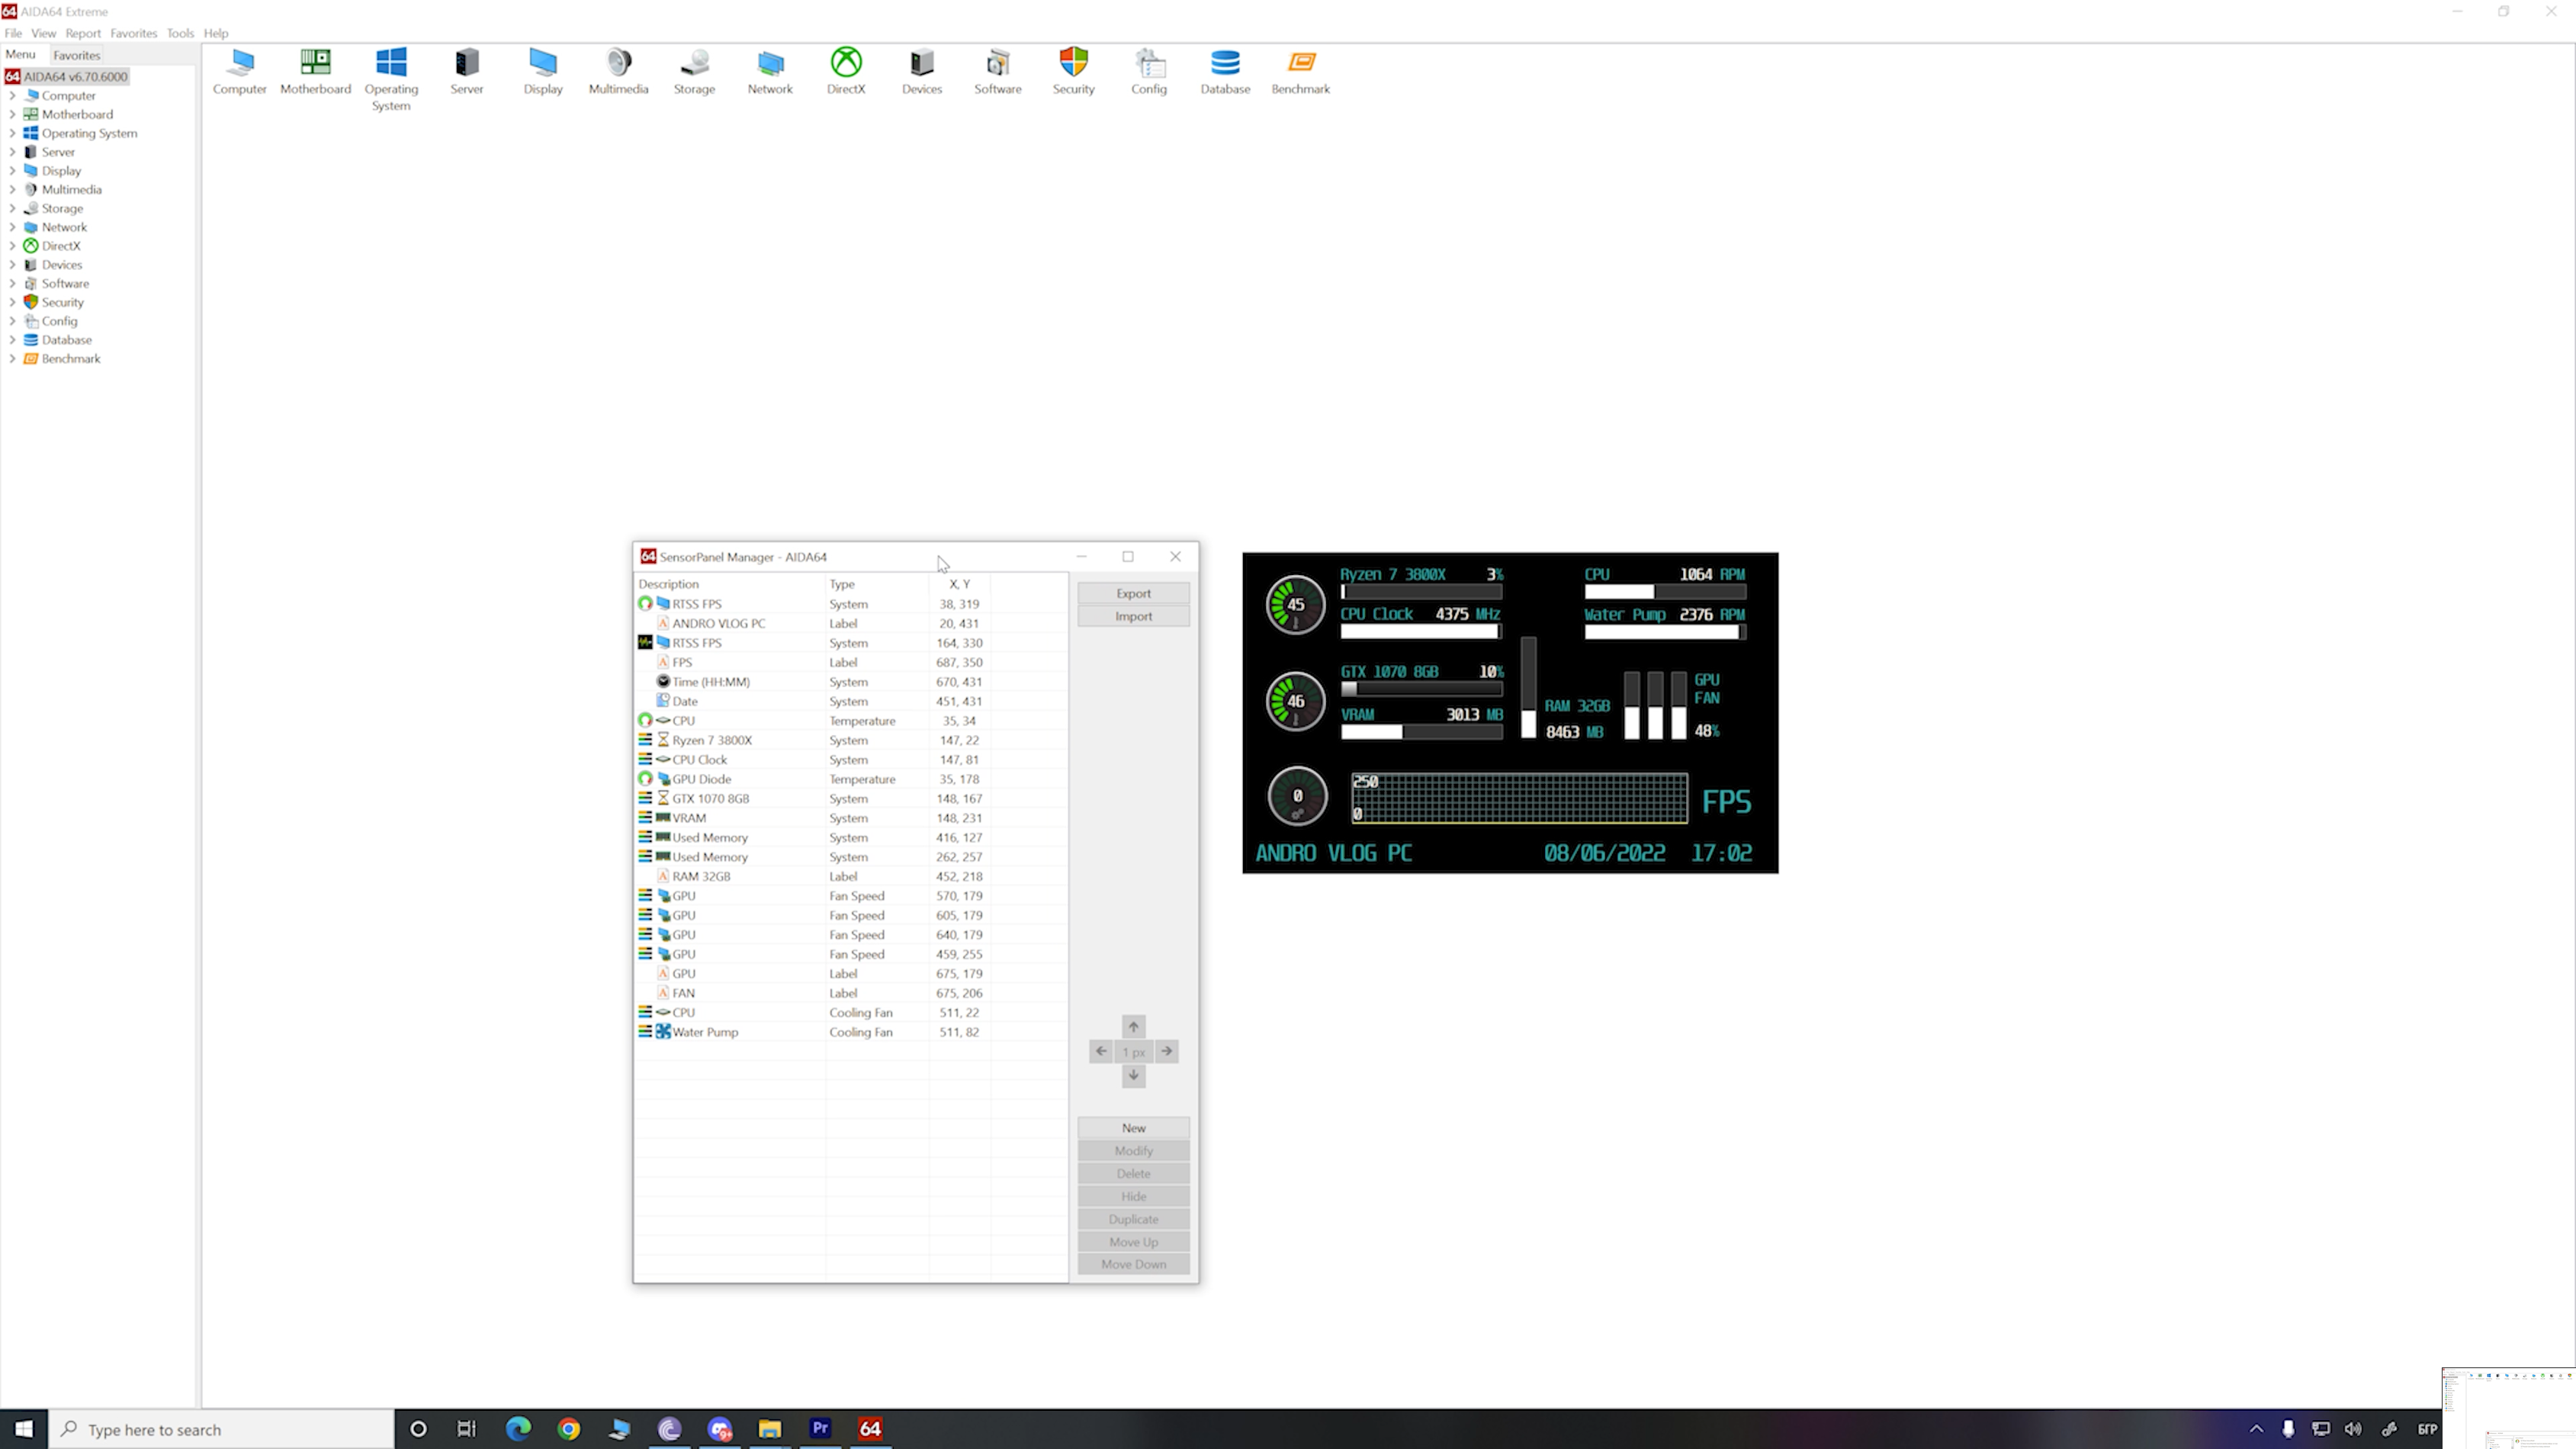Open the Operating System toolbar icon
The image size is (2576, 1449).
(x=391, y=79)
